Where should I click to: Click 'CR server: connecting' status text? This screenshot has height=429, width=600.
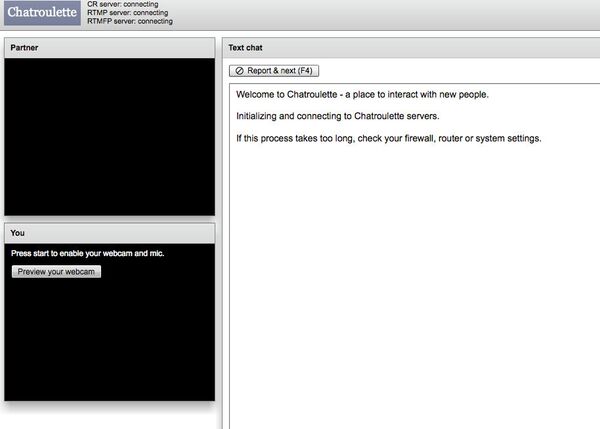point(122,4)
